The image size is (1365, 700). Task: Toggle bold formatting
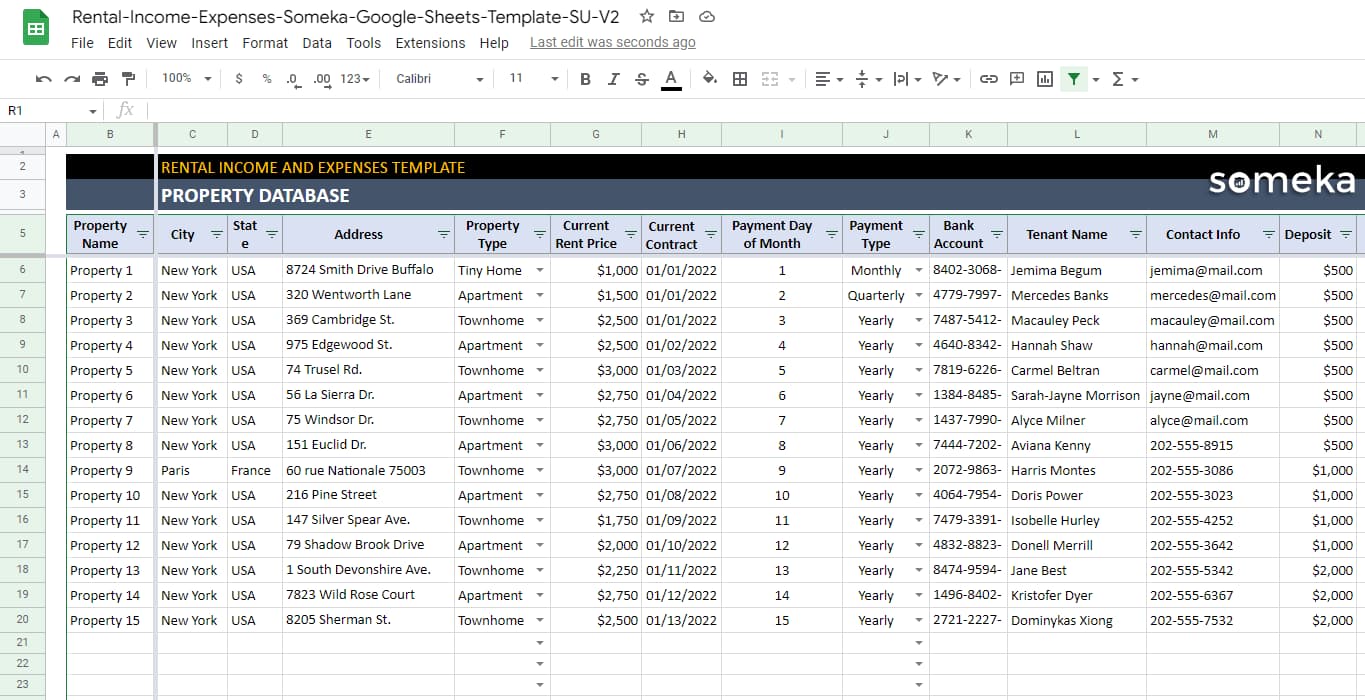(x=585, y=78)
